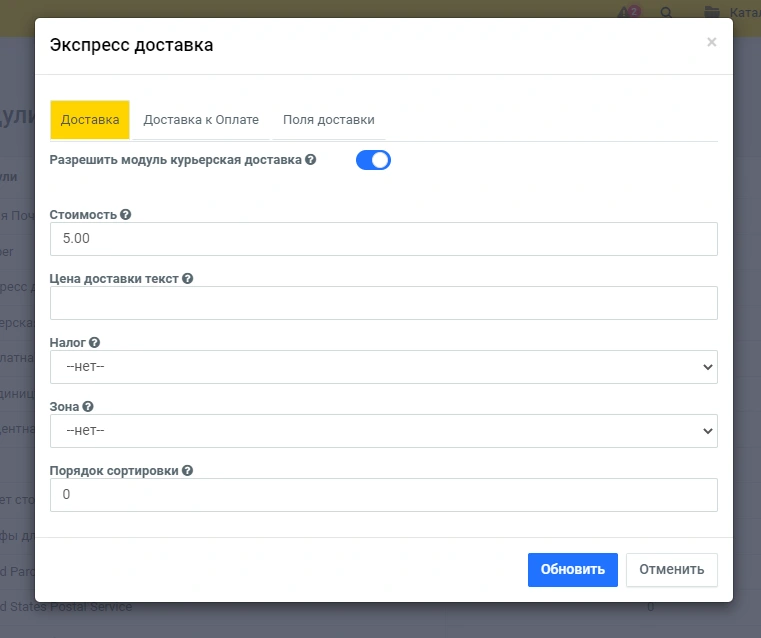Click the Цена доставки текст input
The image size is (761, 638).
[x=383, y=303]
